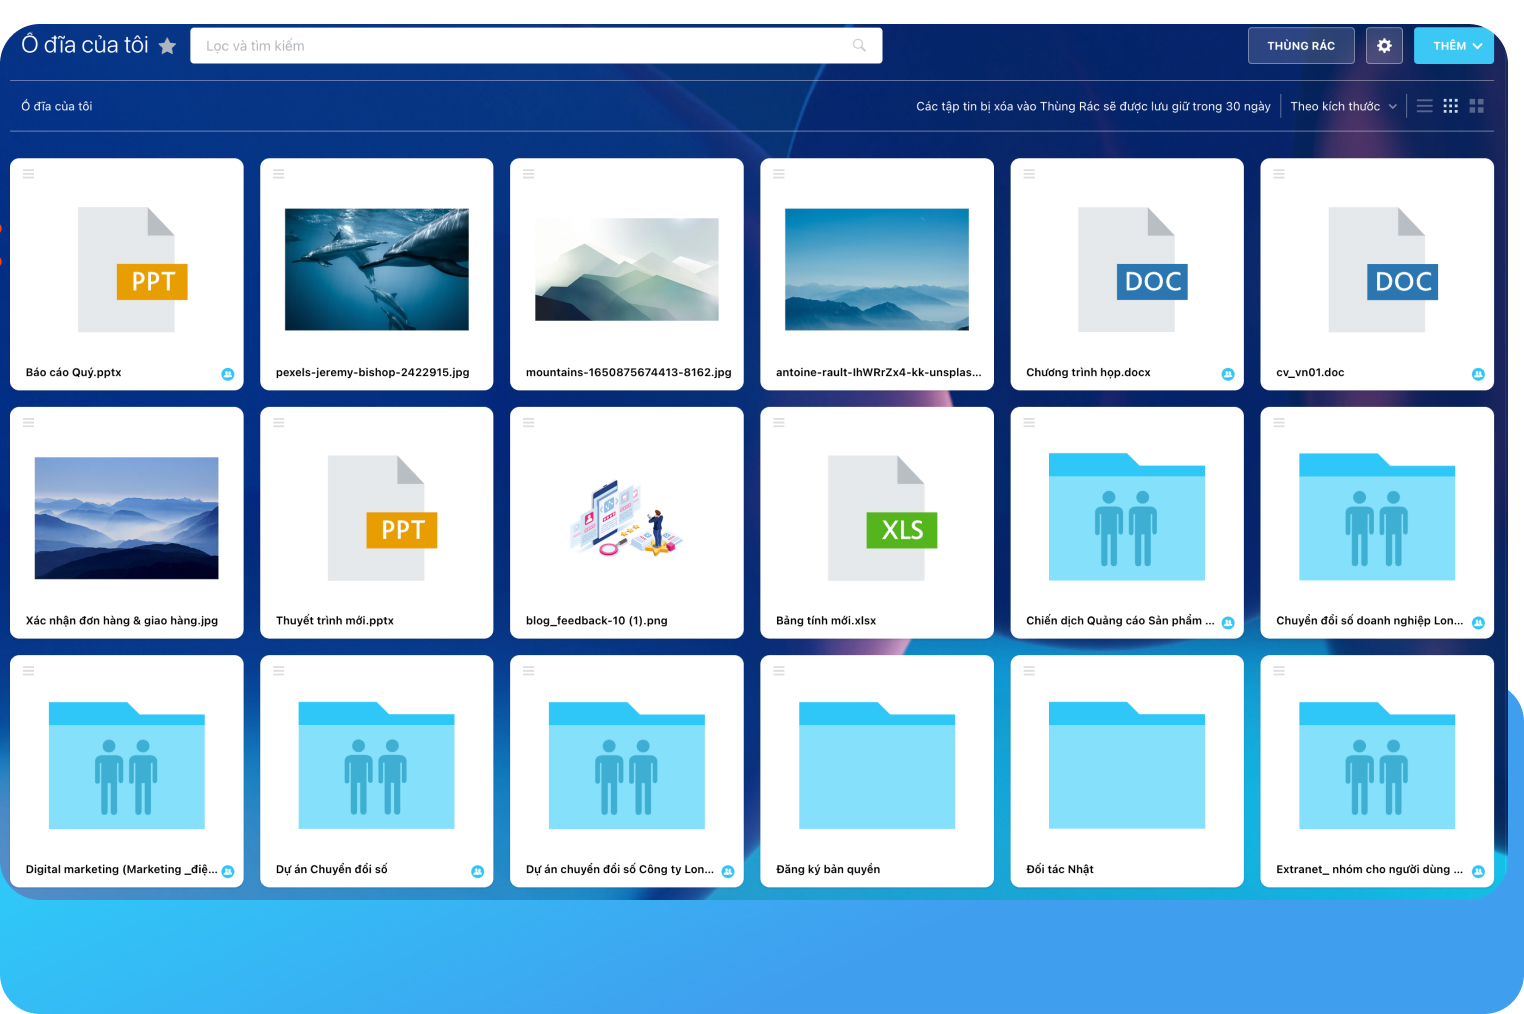Click shared badge on Báo cáo Quý.pptx
Viewport: 1524px width, 1014px height.
228,374
